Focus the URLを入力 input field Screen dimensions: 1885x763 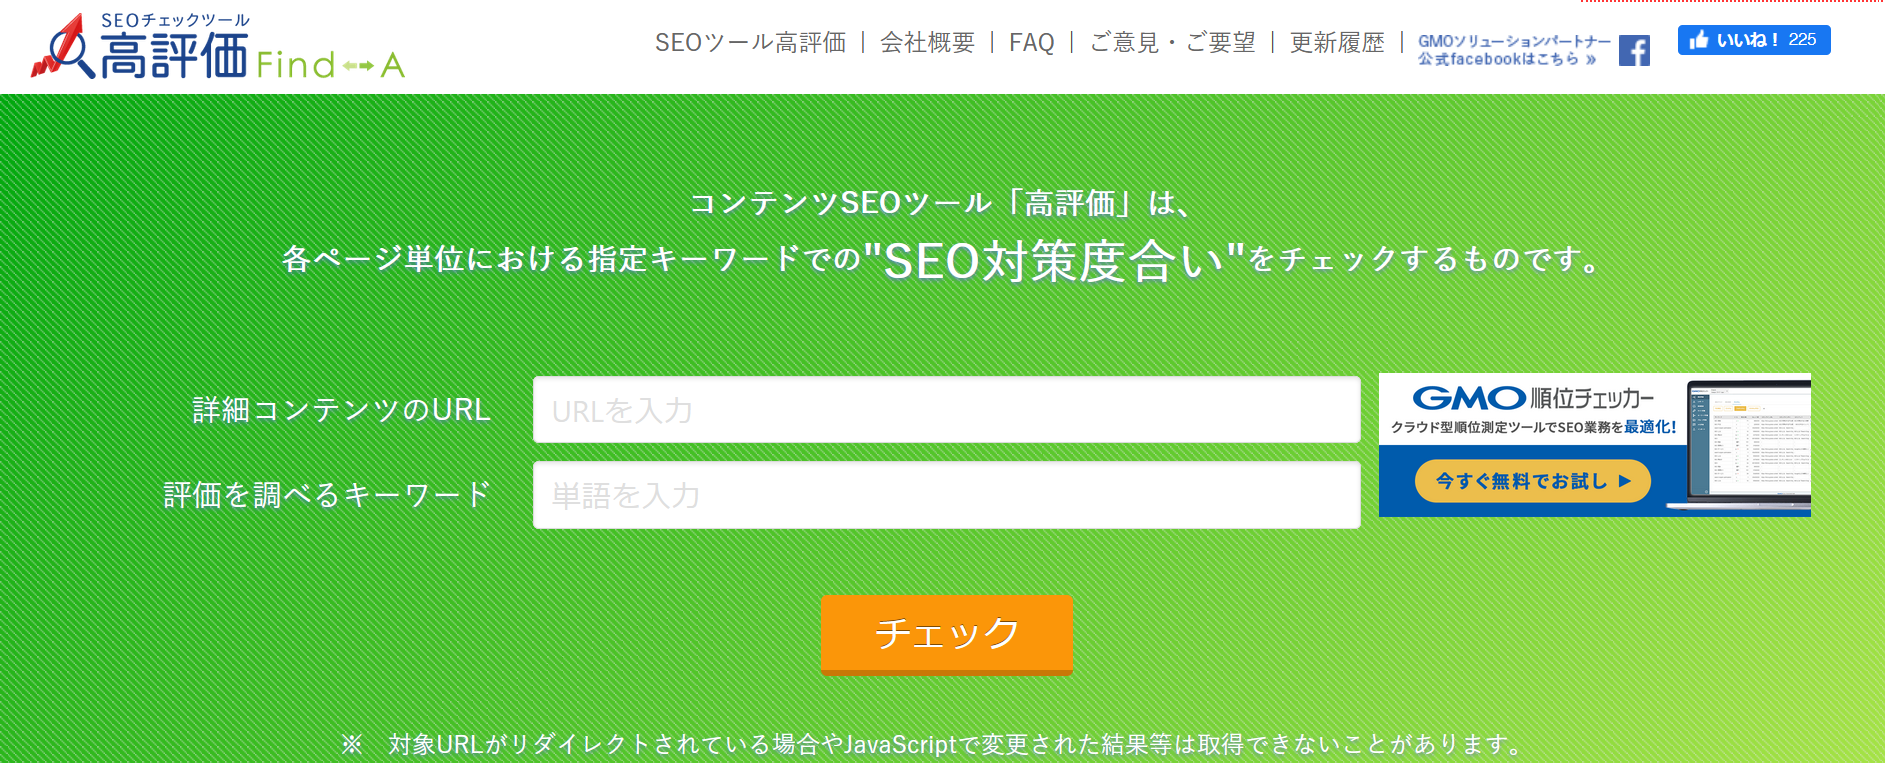[947, 410]
